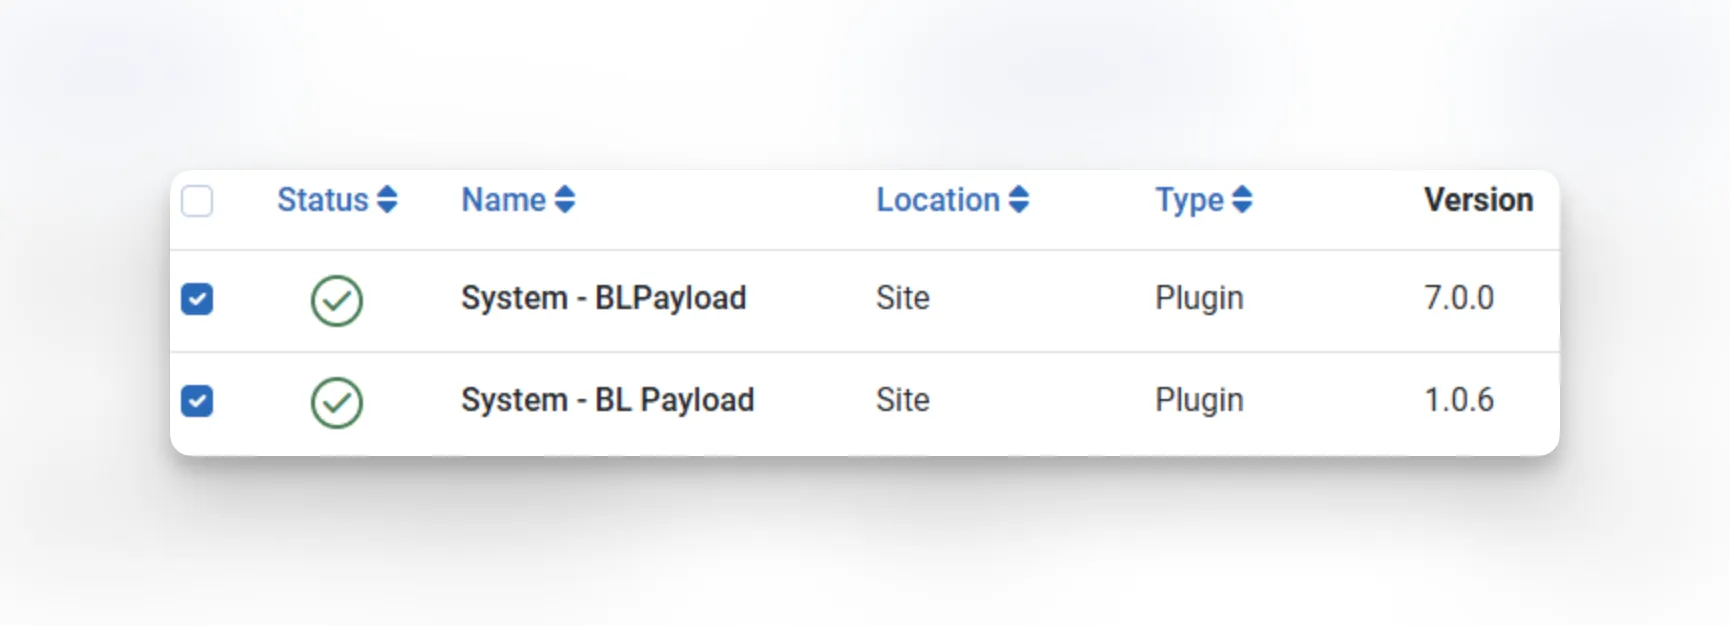Click the green status check icon for System - BL Payload
1730x626 pixels.
pyautogui.click(x=336, y=402)
